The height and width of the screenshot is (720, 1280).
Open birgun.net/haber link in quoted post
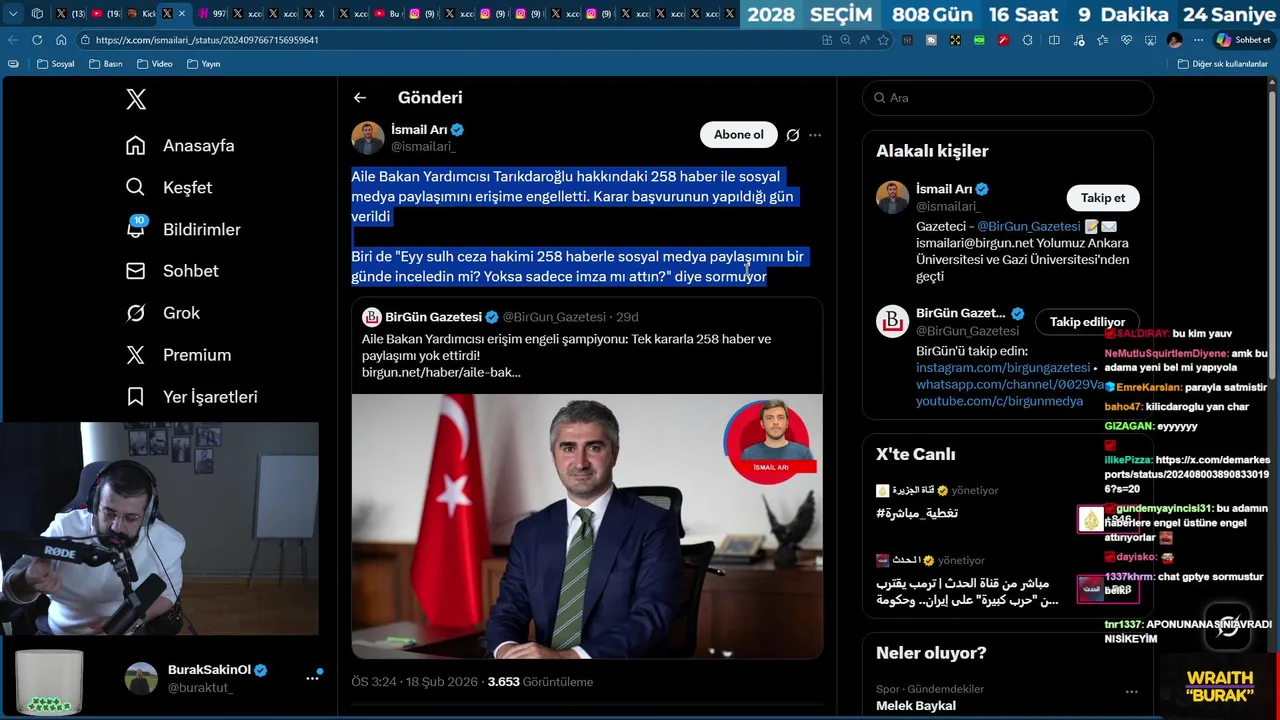tap(441, 372)
